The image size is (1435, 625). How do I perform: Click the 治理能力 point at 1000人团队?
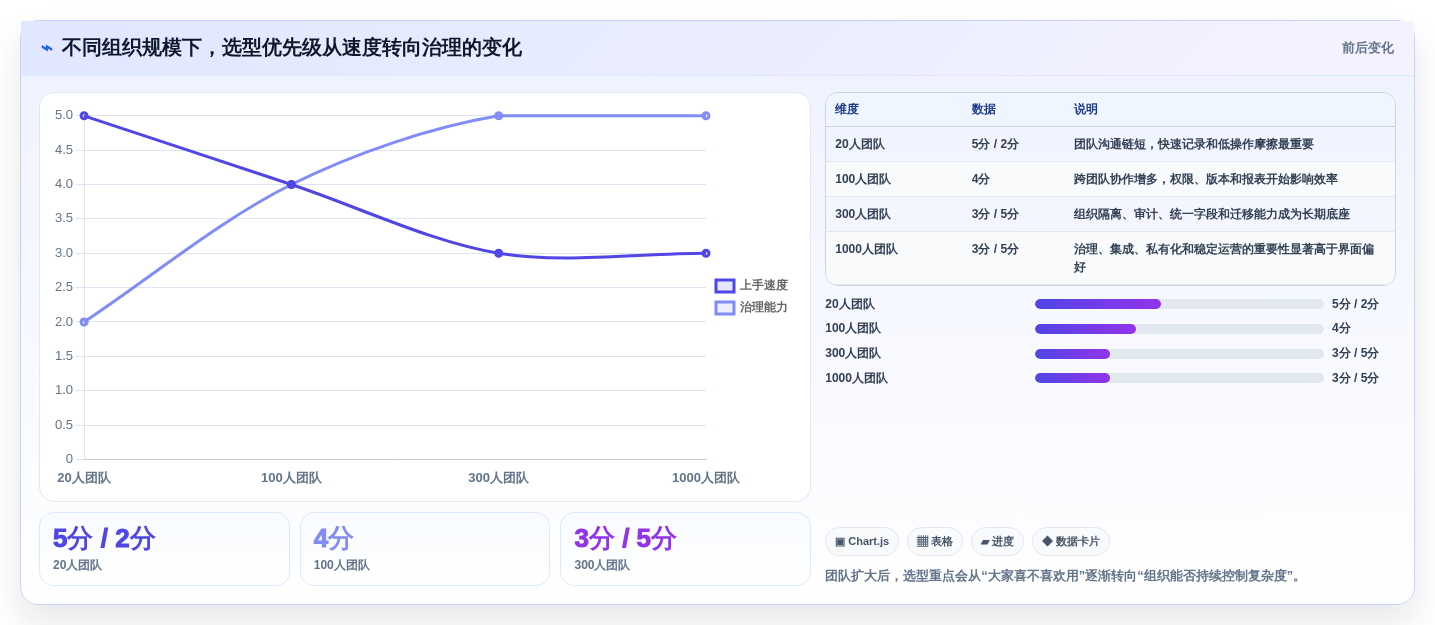pyautogui.click(x=706, y=116)
